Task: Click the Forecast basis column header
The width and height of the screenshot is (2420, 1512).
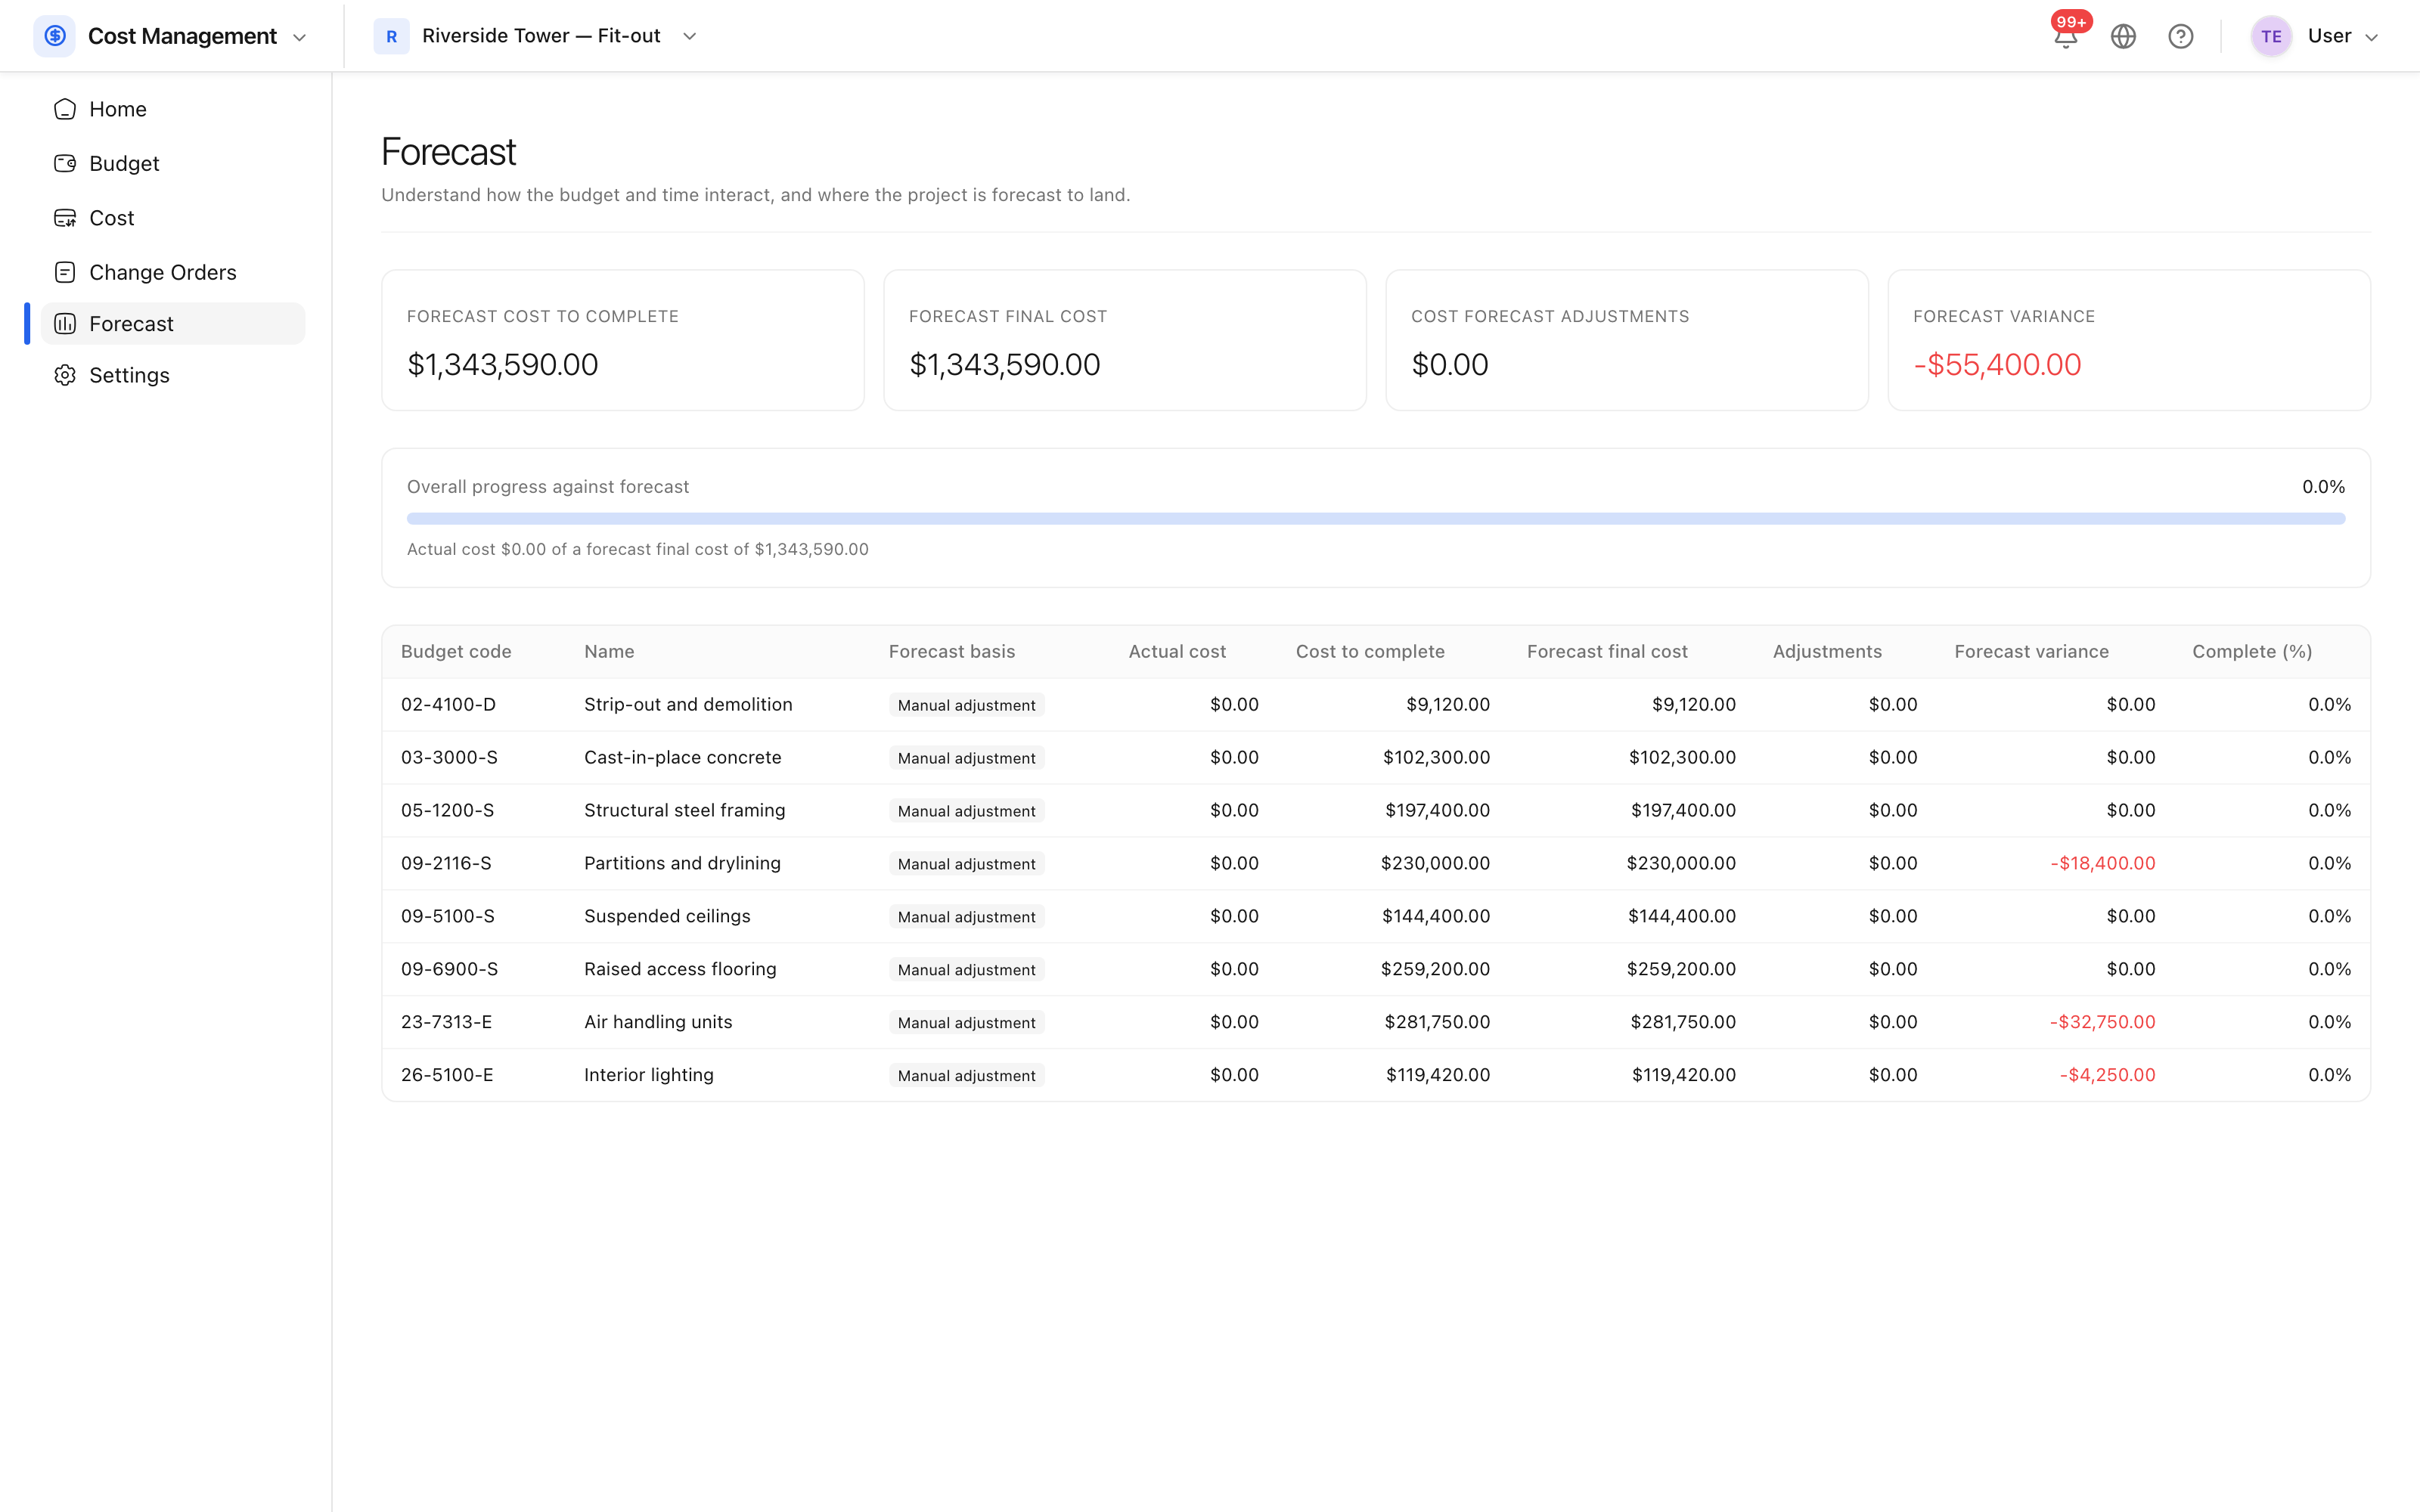Action: point(951,652)
